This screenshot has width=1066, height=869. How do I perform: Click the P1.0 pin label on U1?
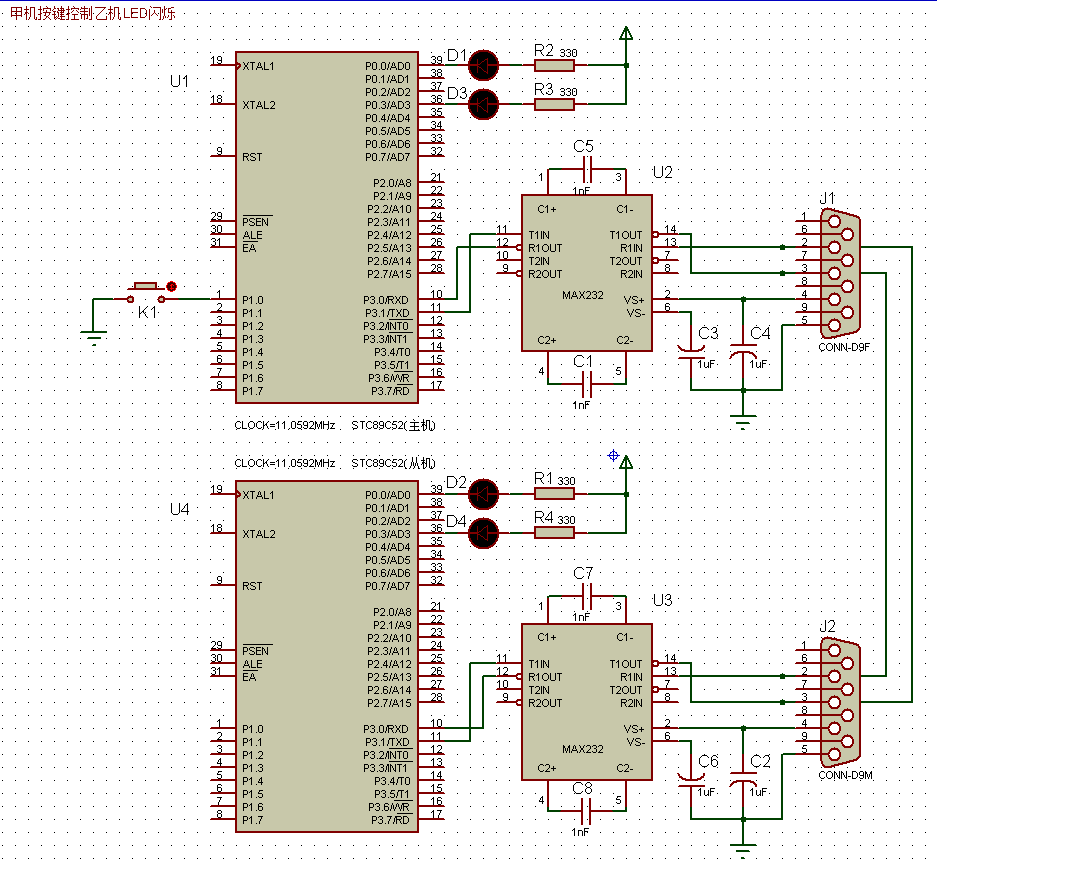coord(252,300)
